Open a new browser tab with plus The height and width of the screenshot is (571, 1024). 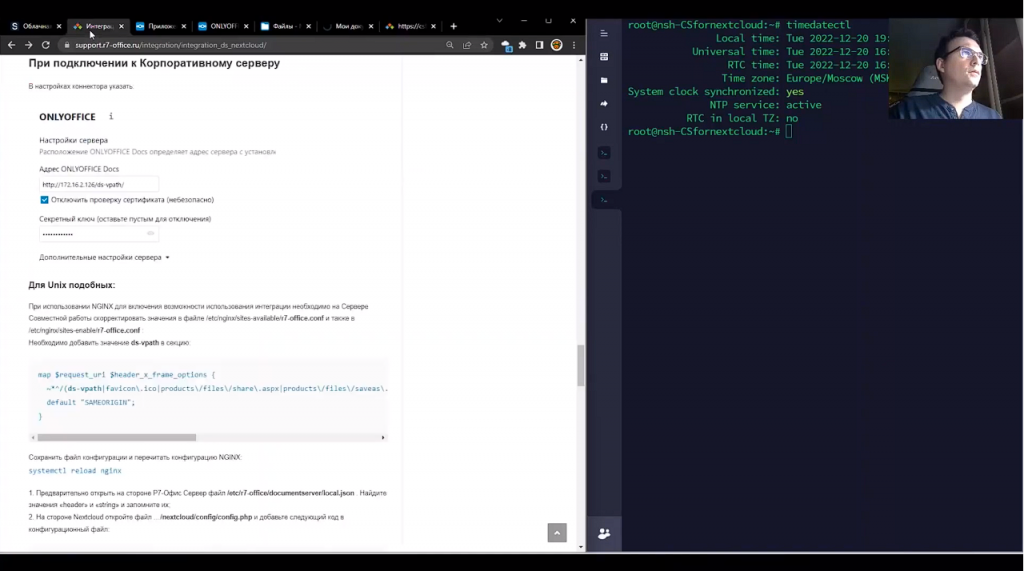coord(453,26)
